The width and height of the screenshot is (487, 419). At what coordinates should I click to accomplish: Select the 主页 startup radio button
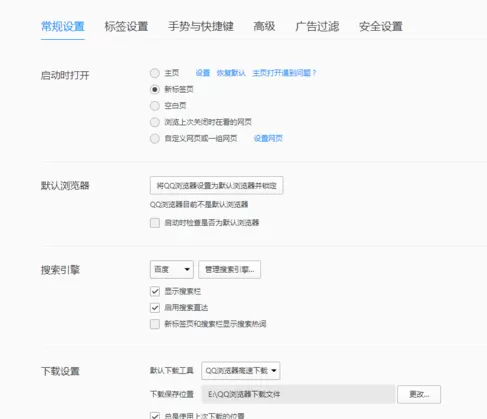(155, 73)
